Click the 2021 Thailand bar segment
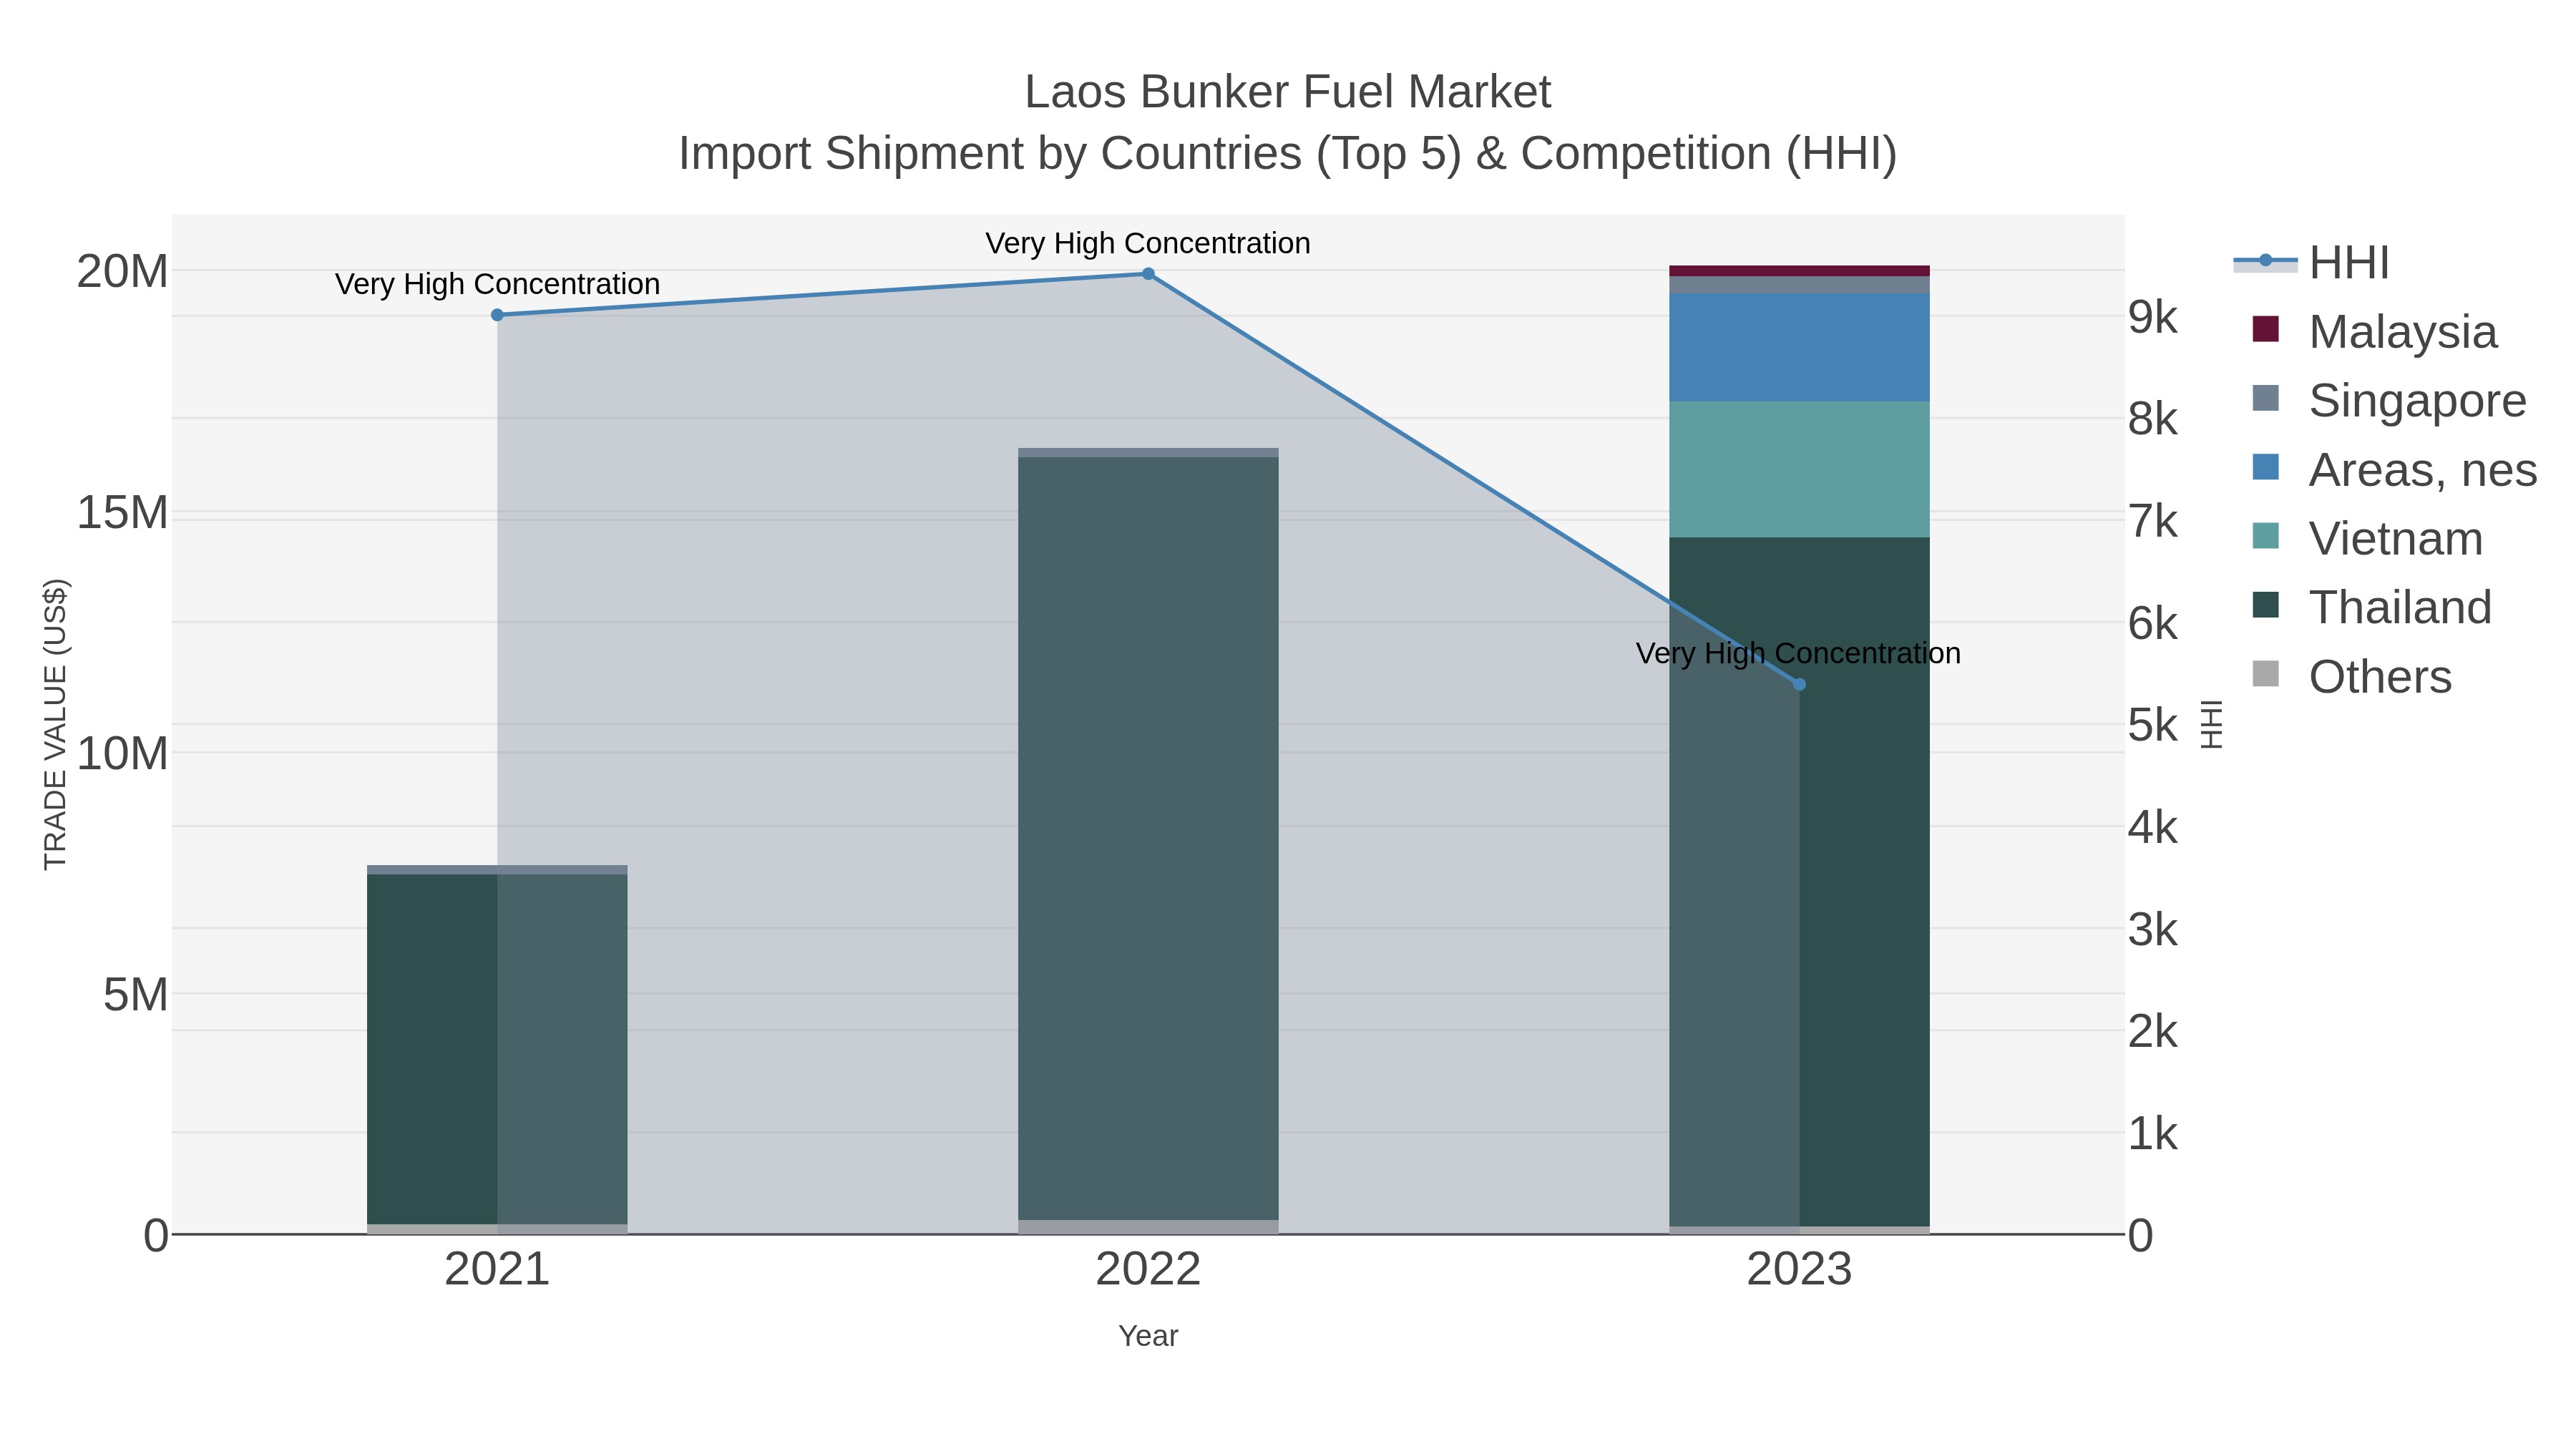2576x1449 pixels. pos(497,1049)
